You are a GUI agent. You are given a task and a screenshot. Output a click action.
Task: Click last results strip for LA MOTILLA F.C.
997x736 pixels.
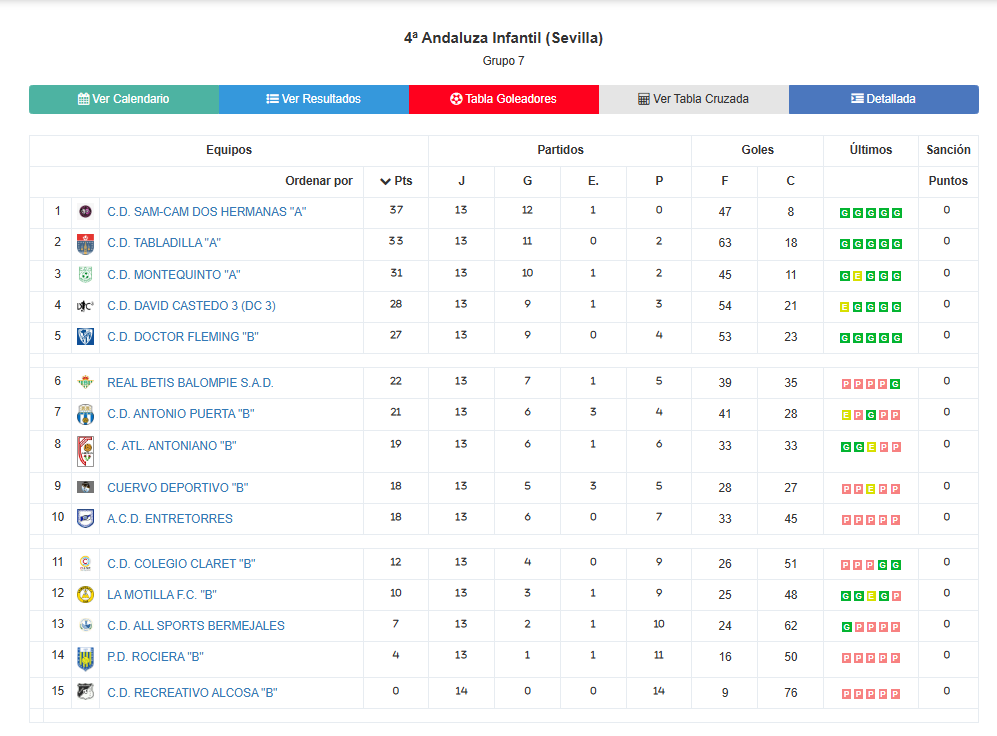pos(871,596)
